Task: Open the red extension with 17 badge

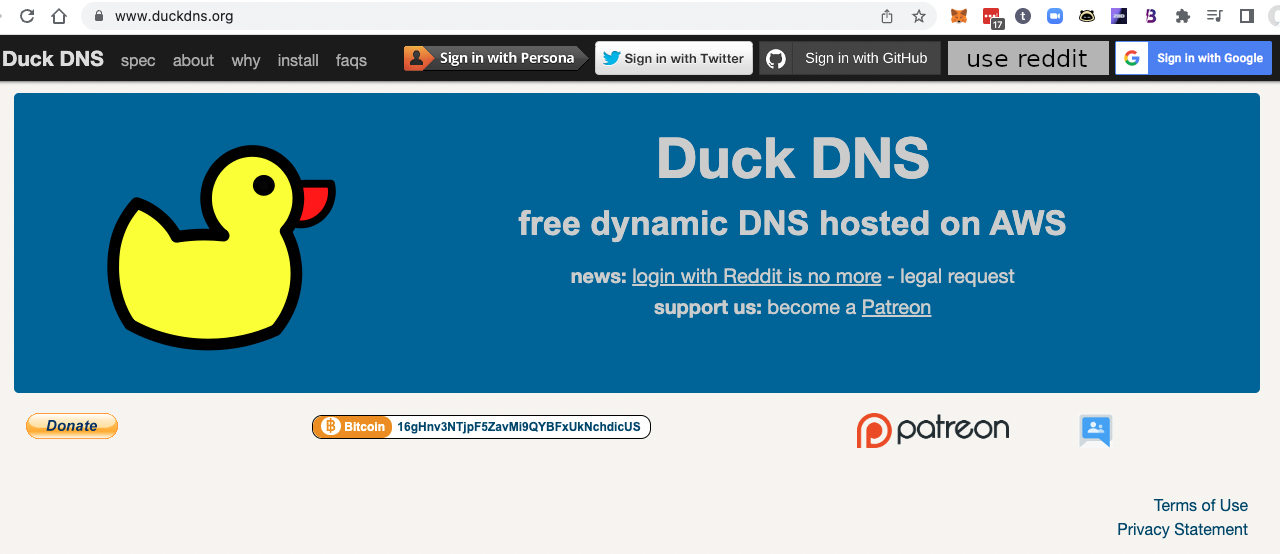Action: pyautogui.click(x=991, y=17)
